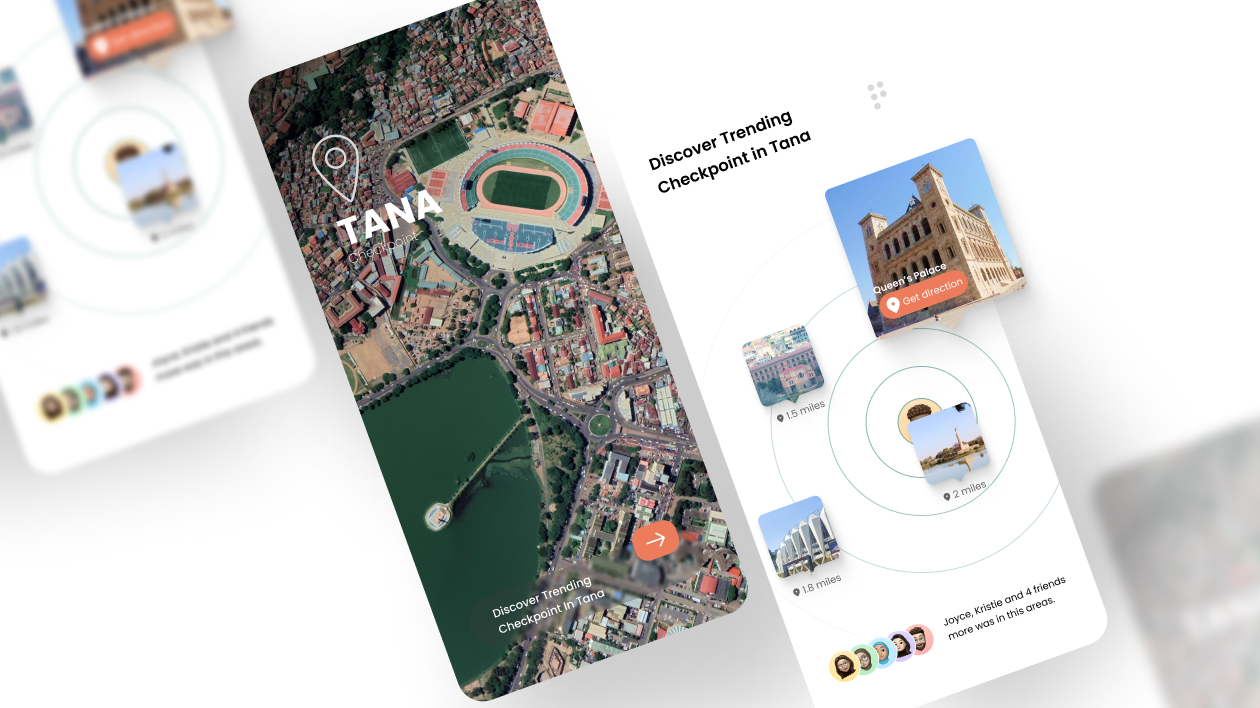Click pin icon beside 1.8 miles label
This screenshot has width=1260, height=708.
pyautogui.click(x=796, y=592)
